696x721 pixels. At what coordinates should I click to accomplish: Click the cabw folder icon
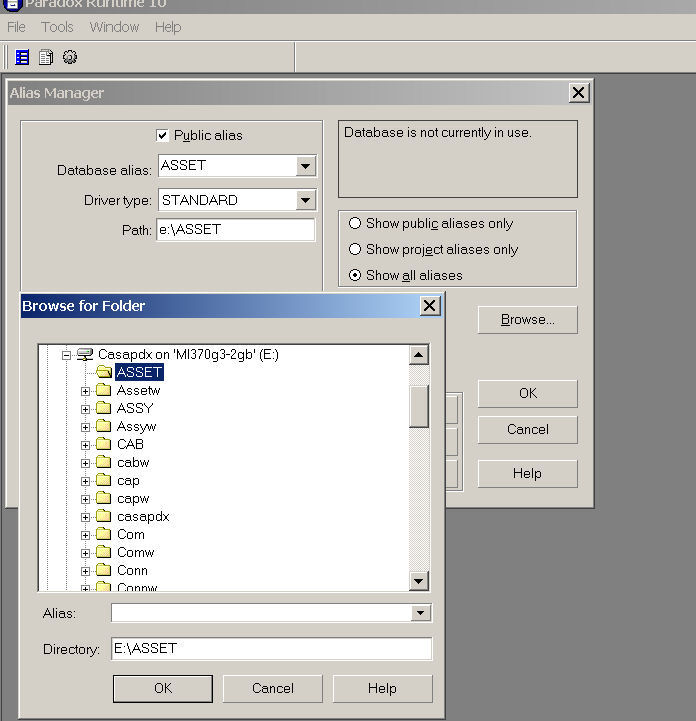click(104, 462)
